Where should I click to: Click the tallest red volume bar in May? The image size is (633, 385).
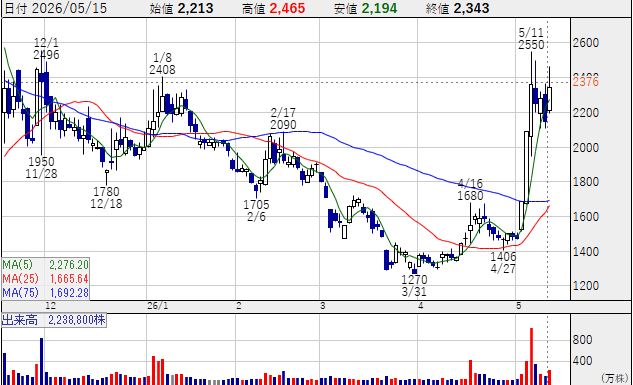(531, 356)
